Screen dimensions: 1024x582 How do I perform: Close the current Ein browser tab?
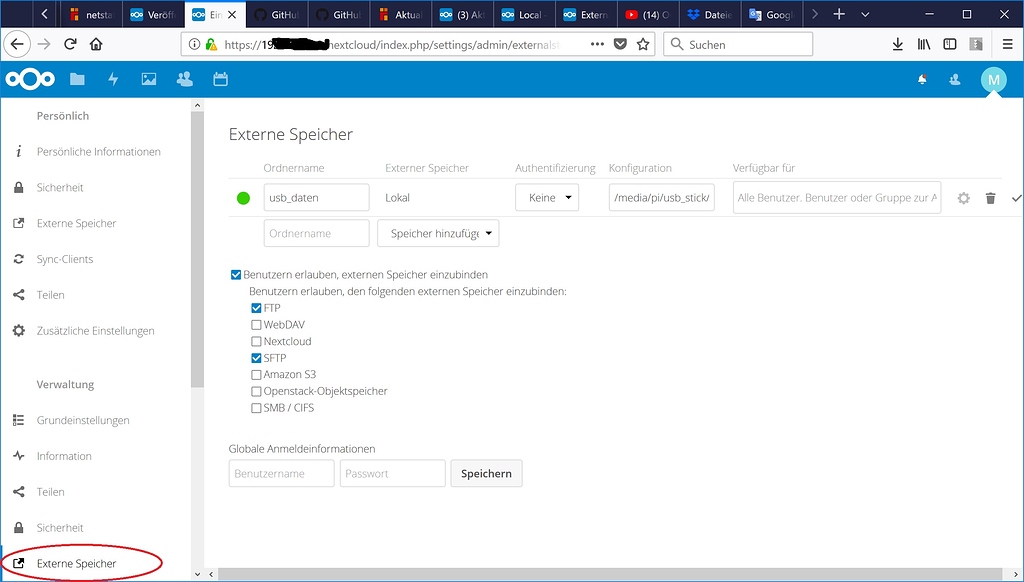point(231,14)
